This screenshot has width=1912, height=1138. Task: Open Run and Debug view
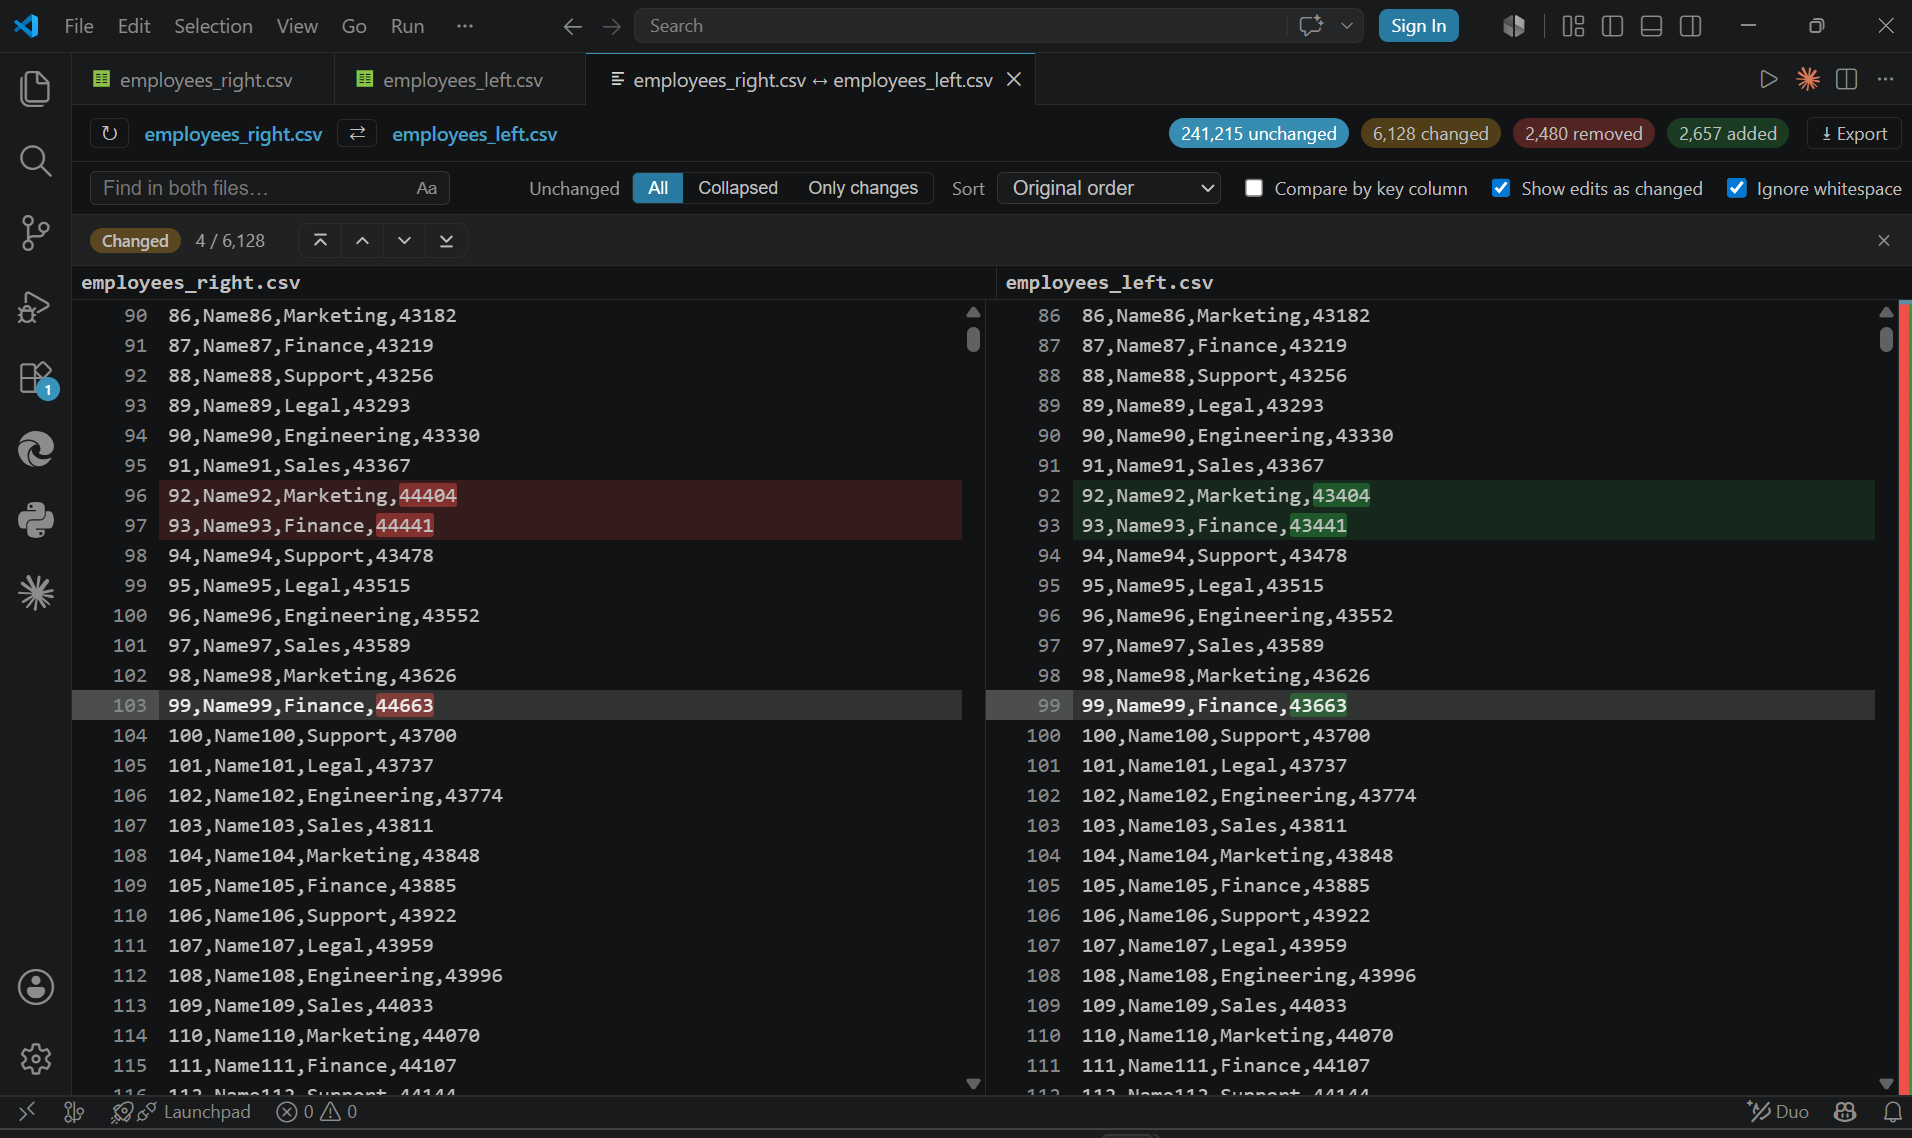click(35, 306)
